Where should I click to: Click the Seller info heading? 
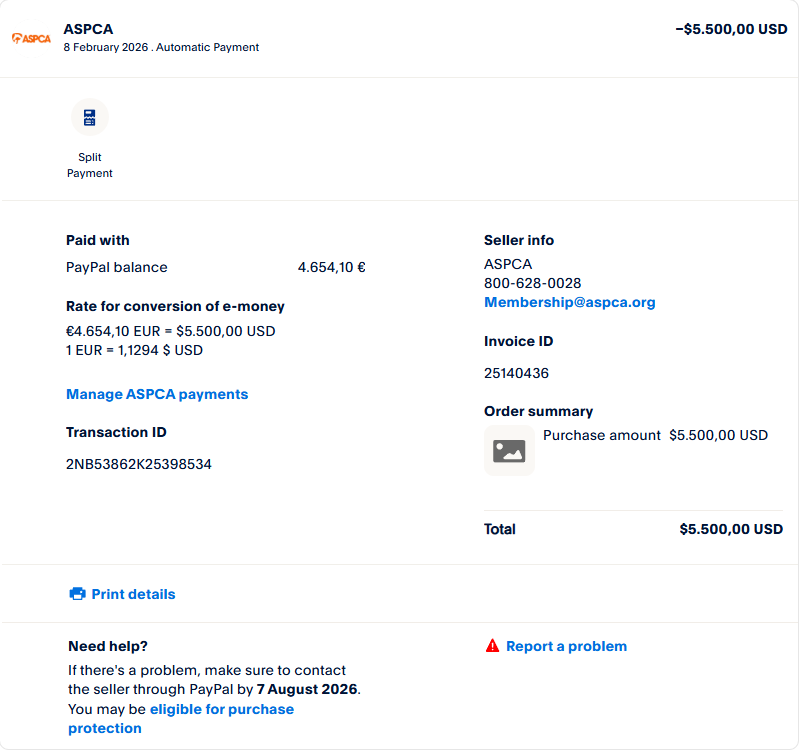coord(519,240)
